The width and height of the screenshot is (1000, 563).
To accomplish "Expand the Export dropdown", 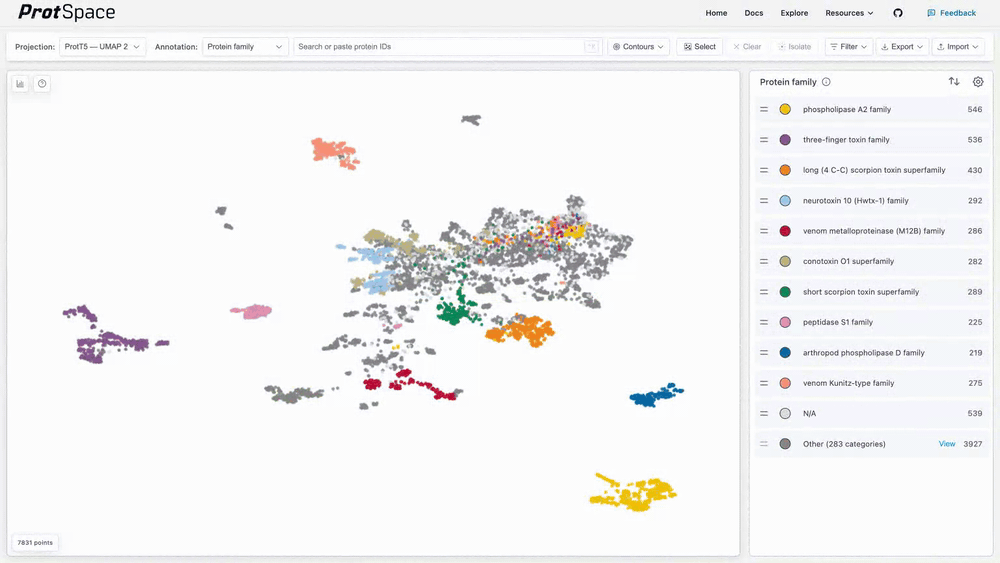I will 902,47.
